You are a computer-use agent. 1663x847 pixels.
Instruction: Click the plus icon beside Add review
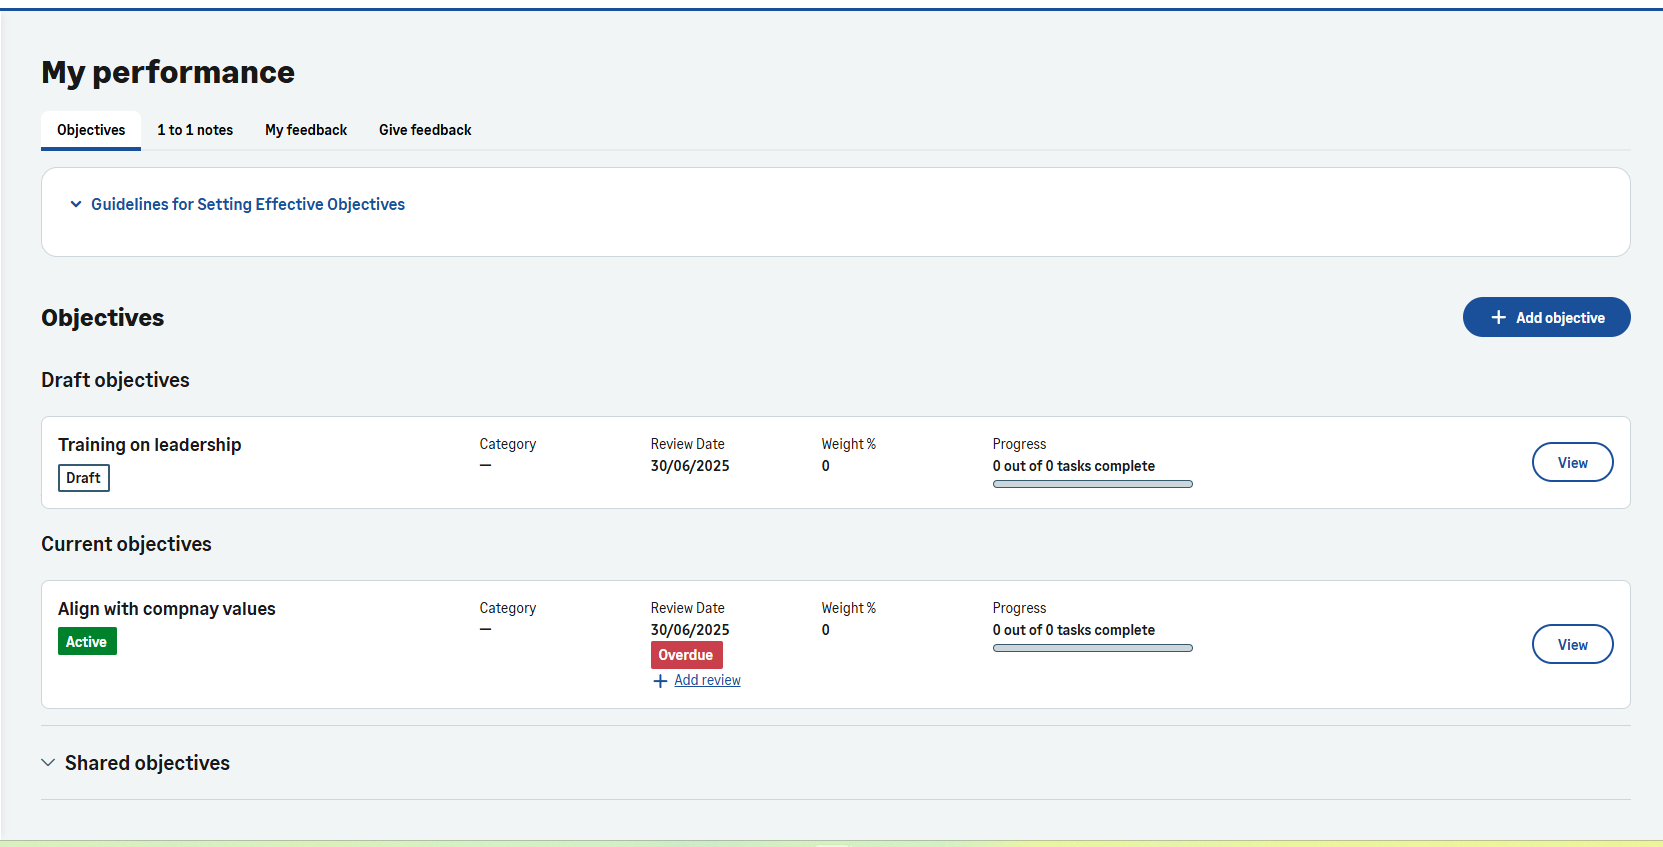tap(660, 681)
